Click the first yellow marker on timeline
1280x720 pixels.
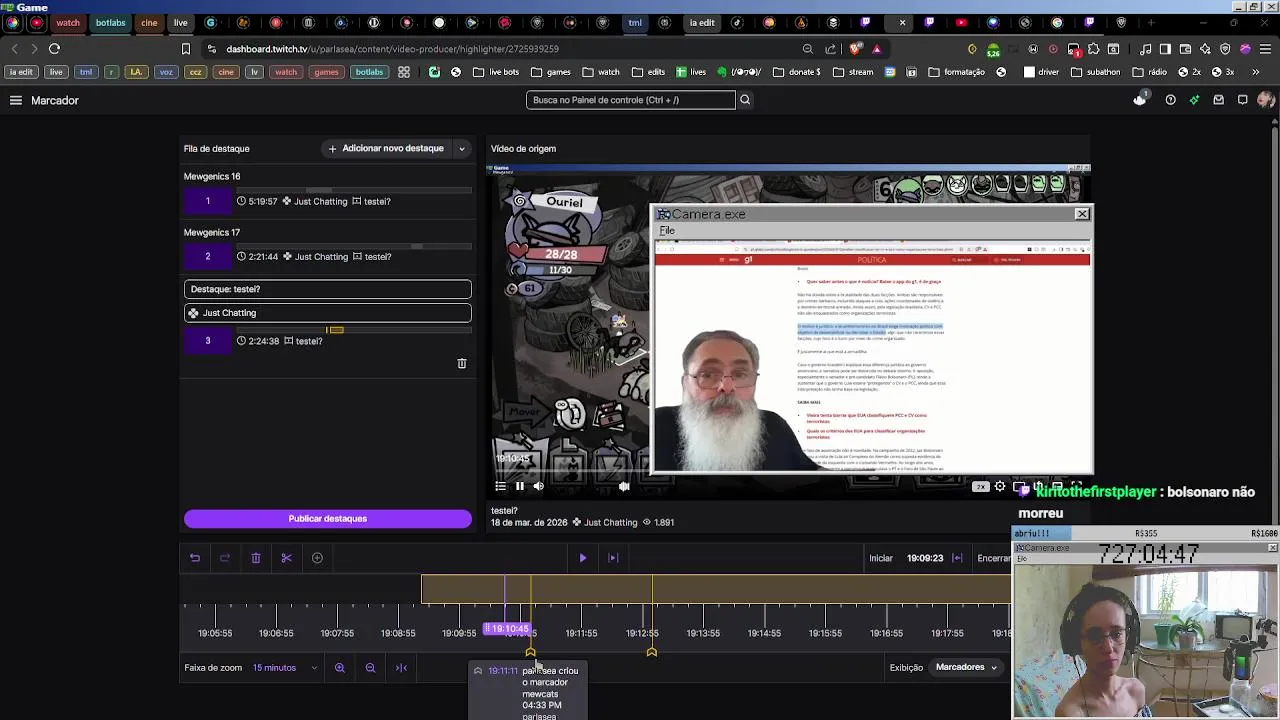[x=530, y=652]
